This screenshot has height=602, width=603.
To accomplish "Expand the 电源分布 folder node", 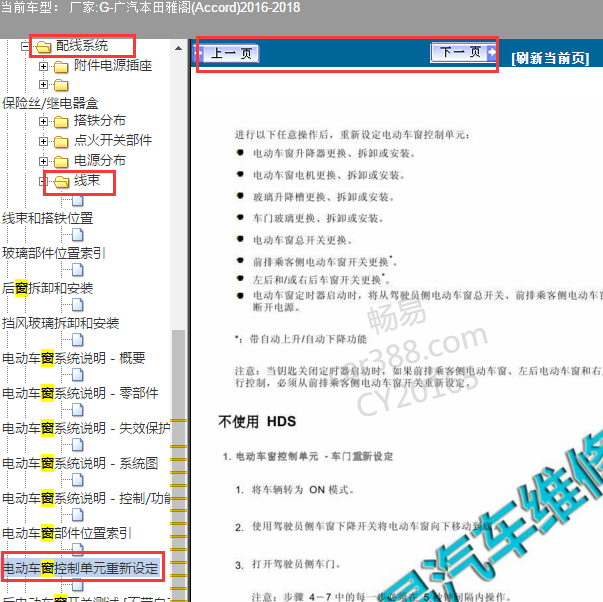I will click(x=43, y=161).
